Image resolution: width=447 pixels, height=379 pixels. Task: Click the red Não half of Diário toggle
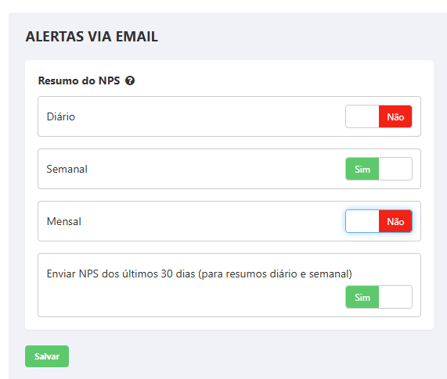click(x=395, y=117)
